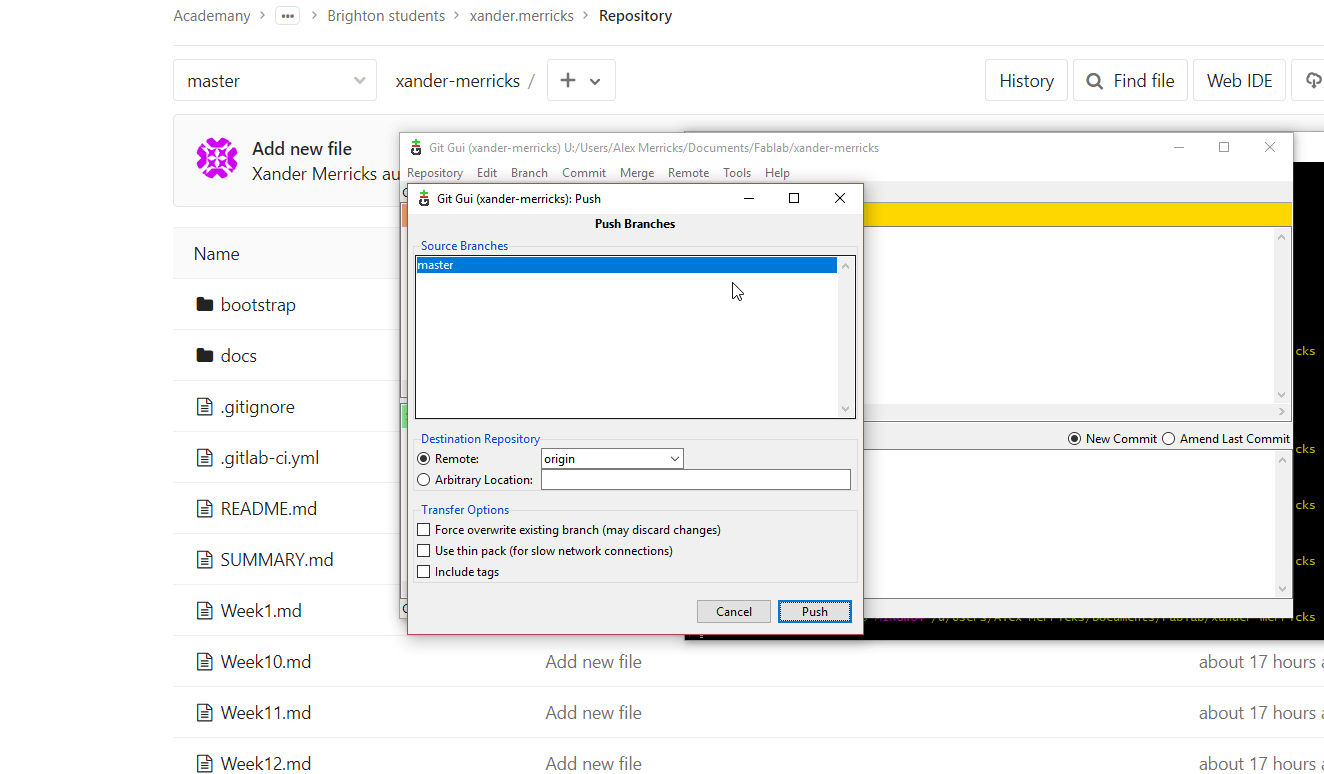Expand the collapsed breadcrumb ellipsis
This screenshot has height=774, width=1324.
(x=288, y=16)
